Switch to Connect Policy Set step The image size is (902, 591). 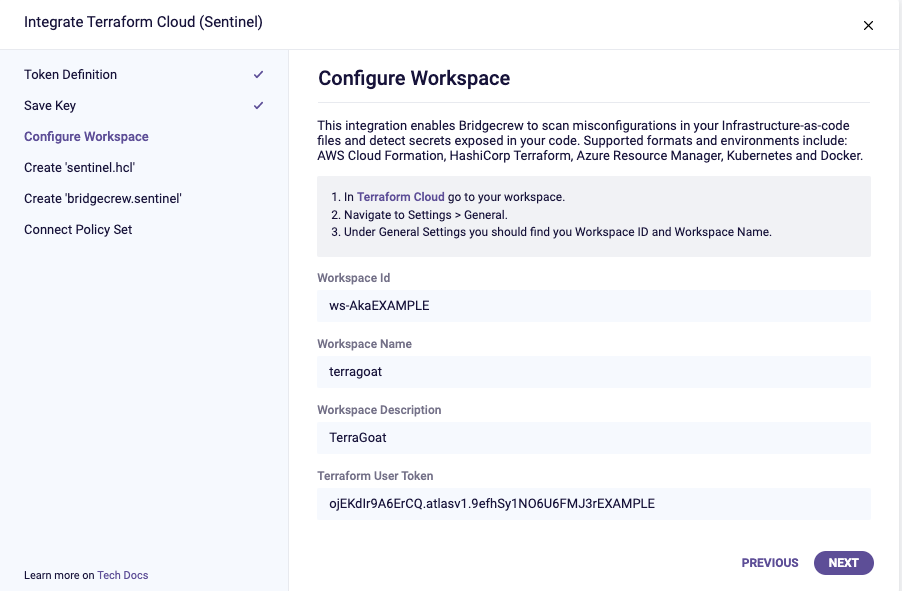(78, 230)
